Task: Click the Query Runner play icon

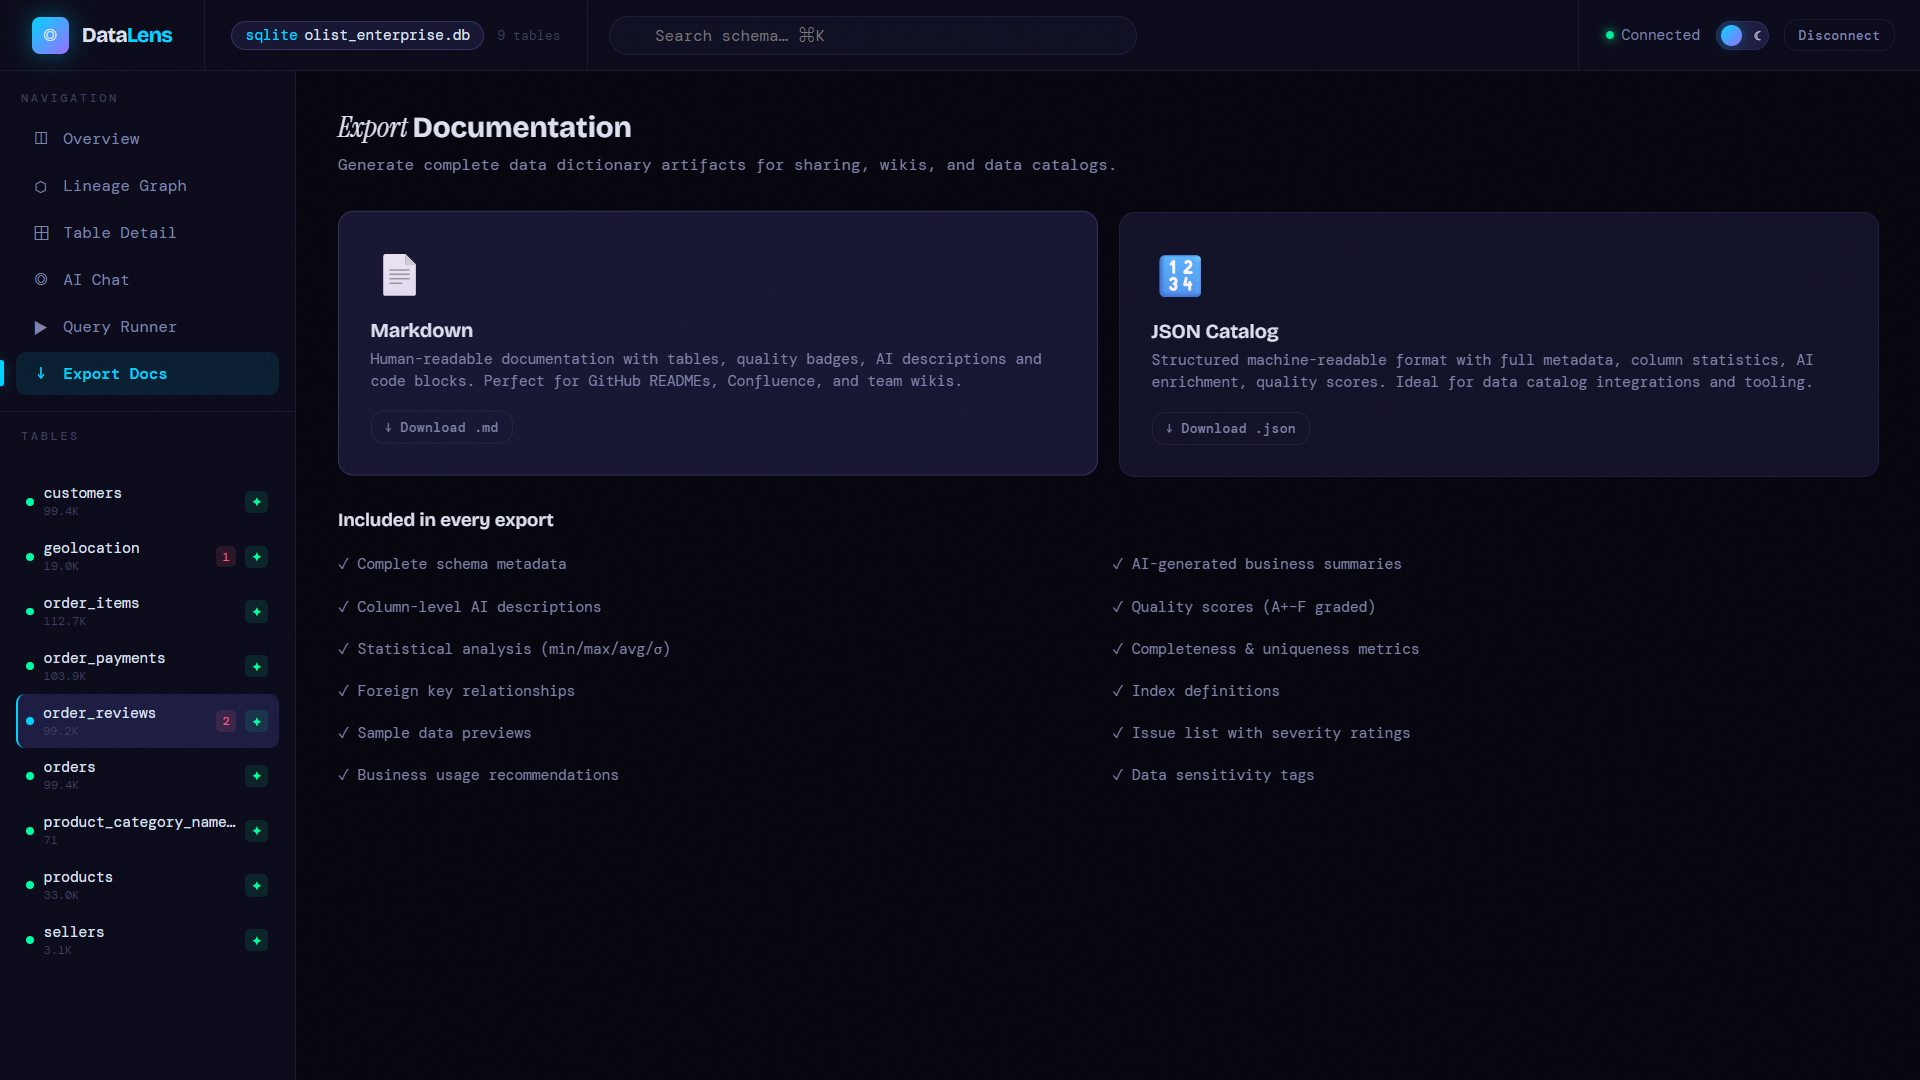Action: pyautogui.click(x=41, y=327)
